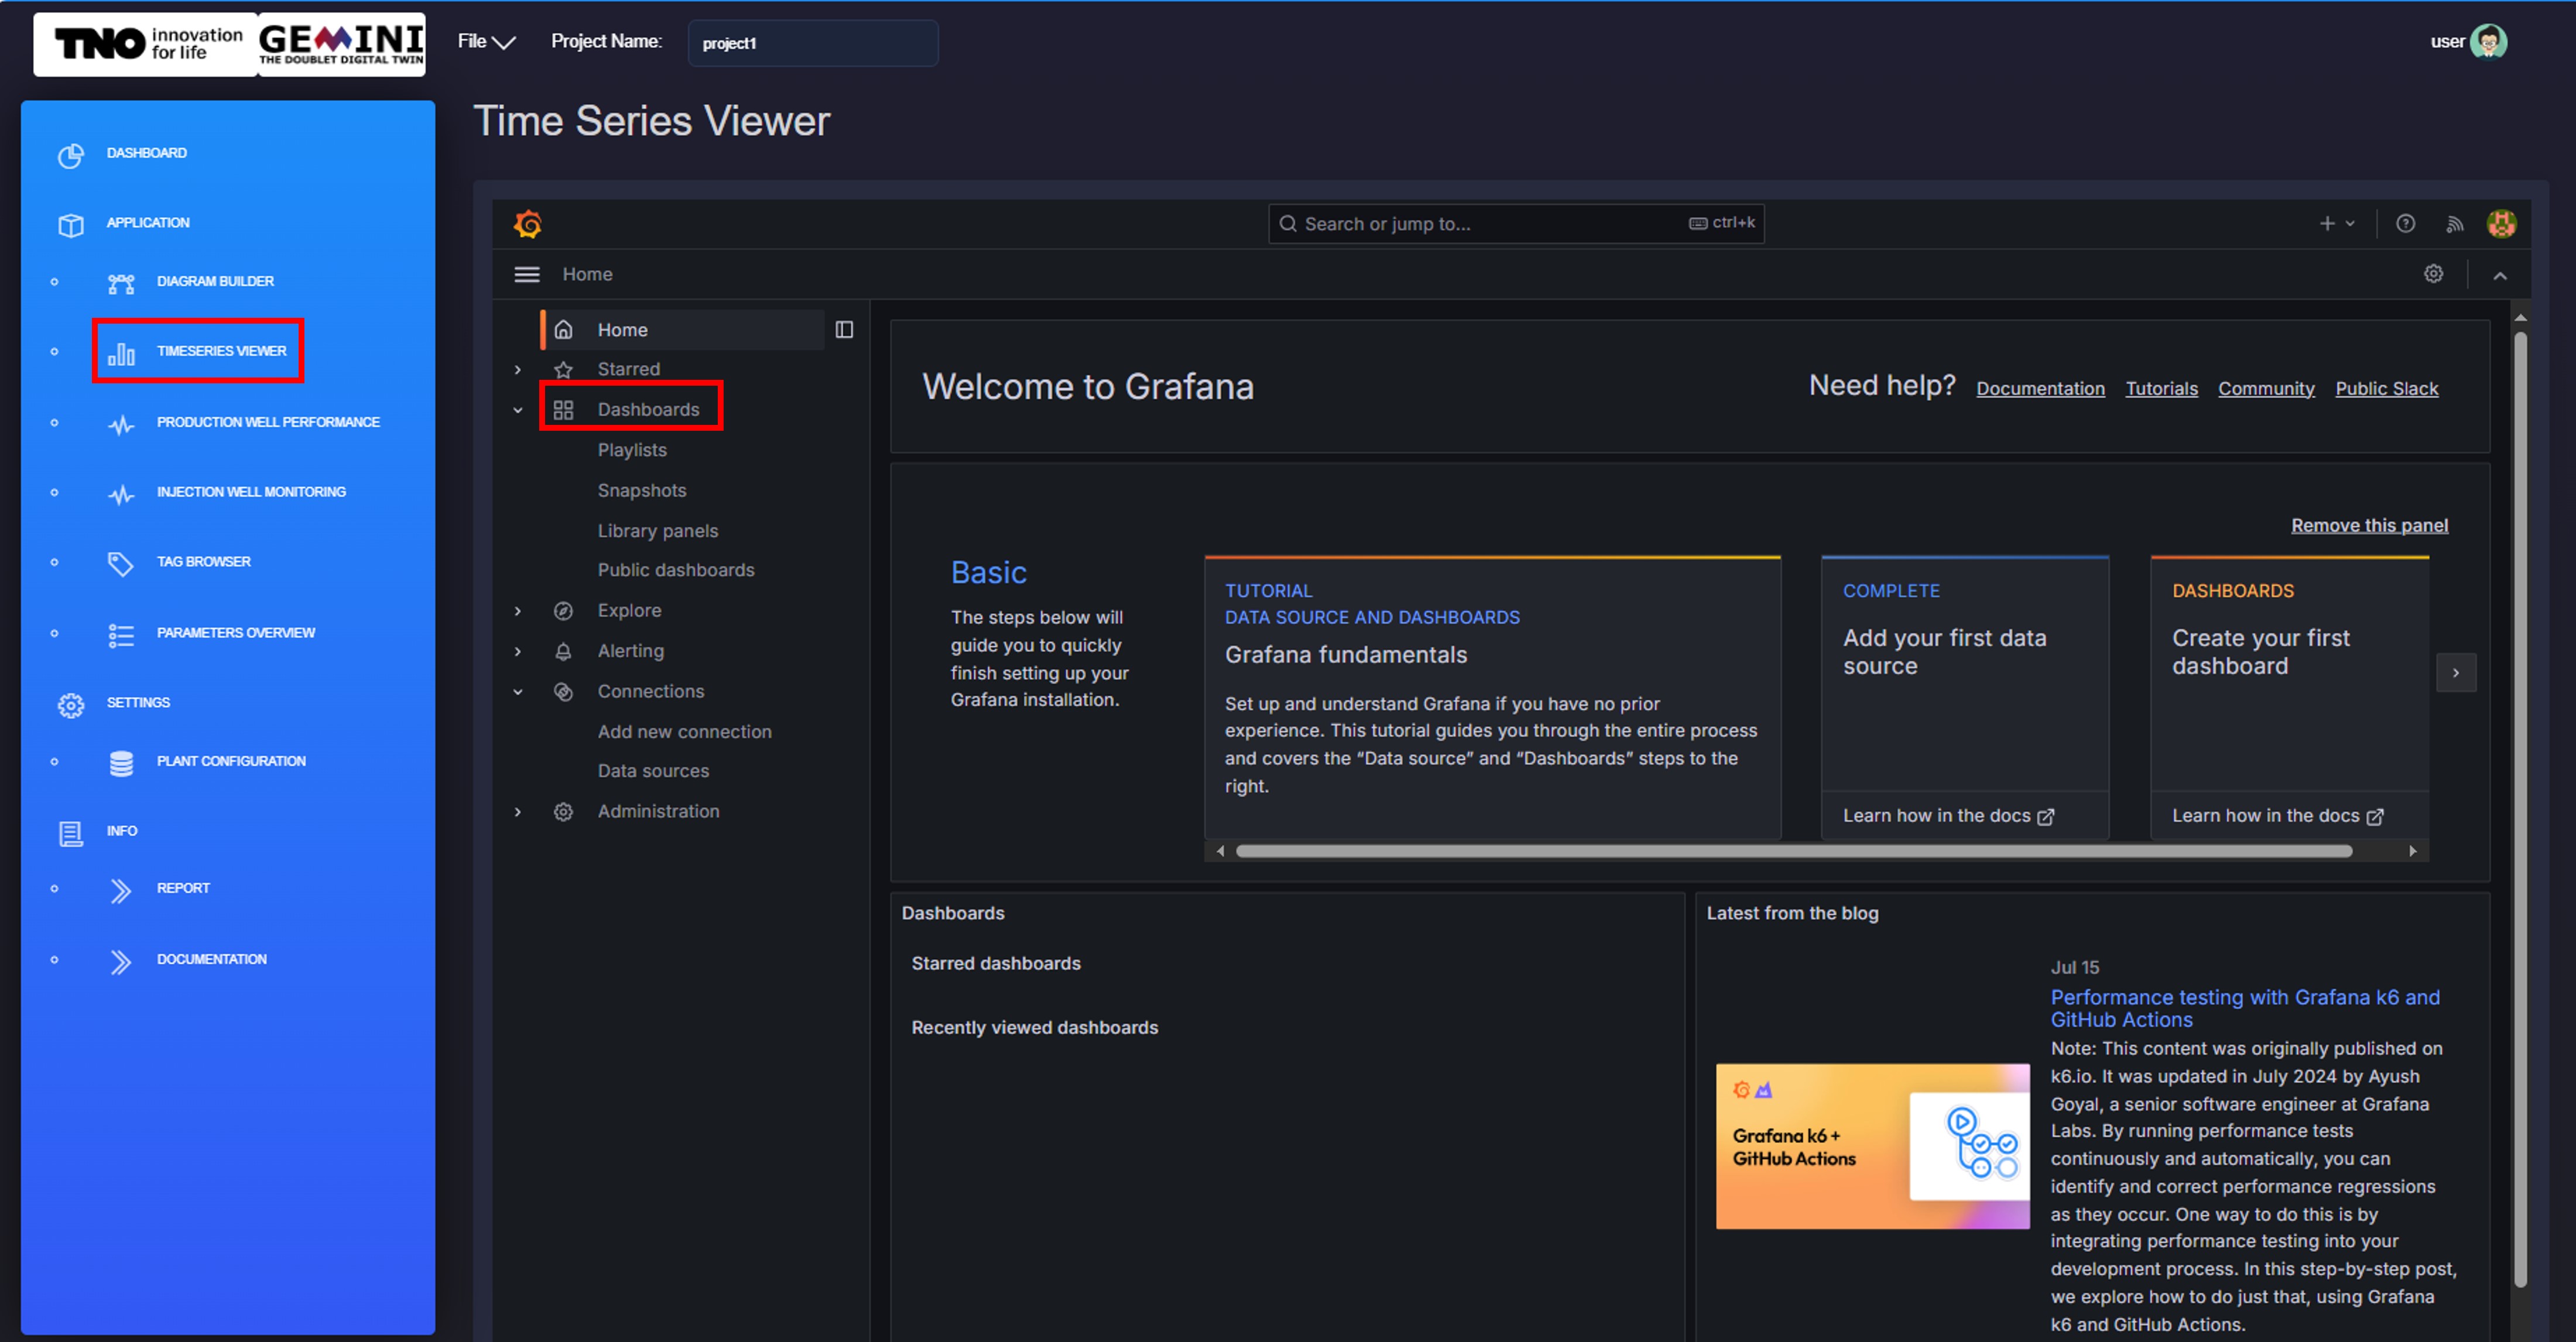Open dashboard settings gear icon
Screen dimensions: 2576x1342
point(2433,274)
